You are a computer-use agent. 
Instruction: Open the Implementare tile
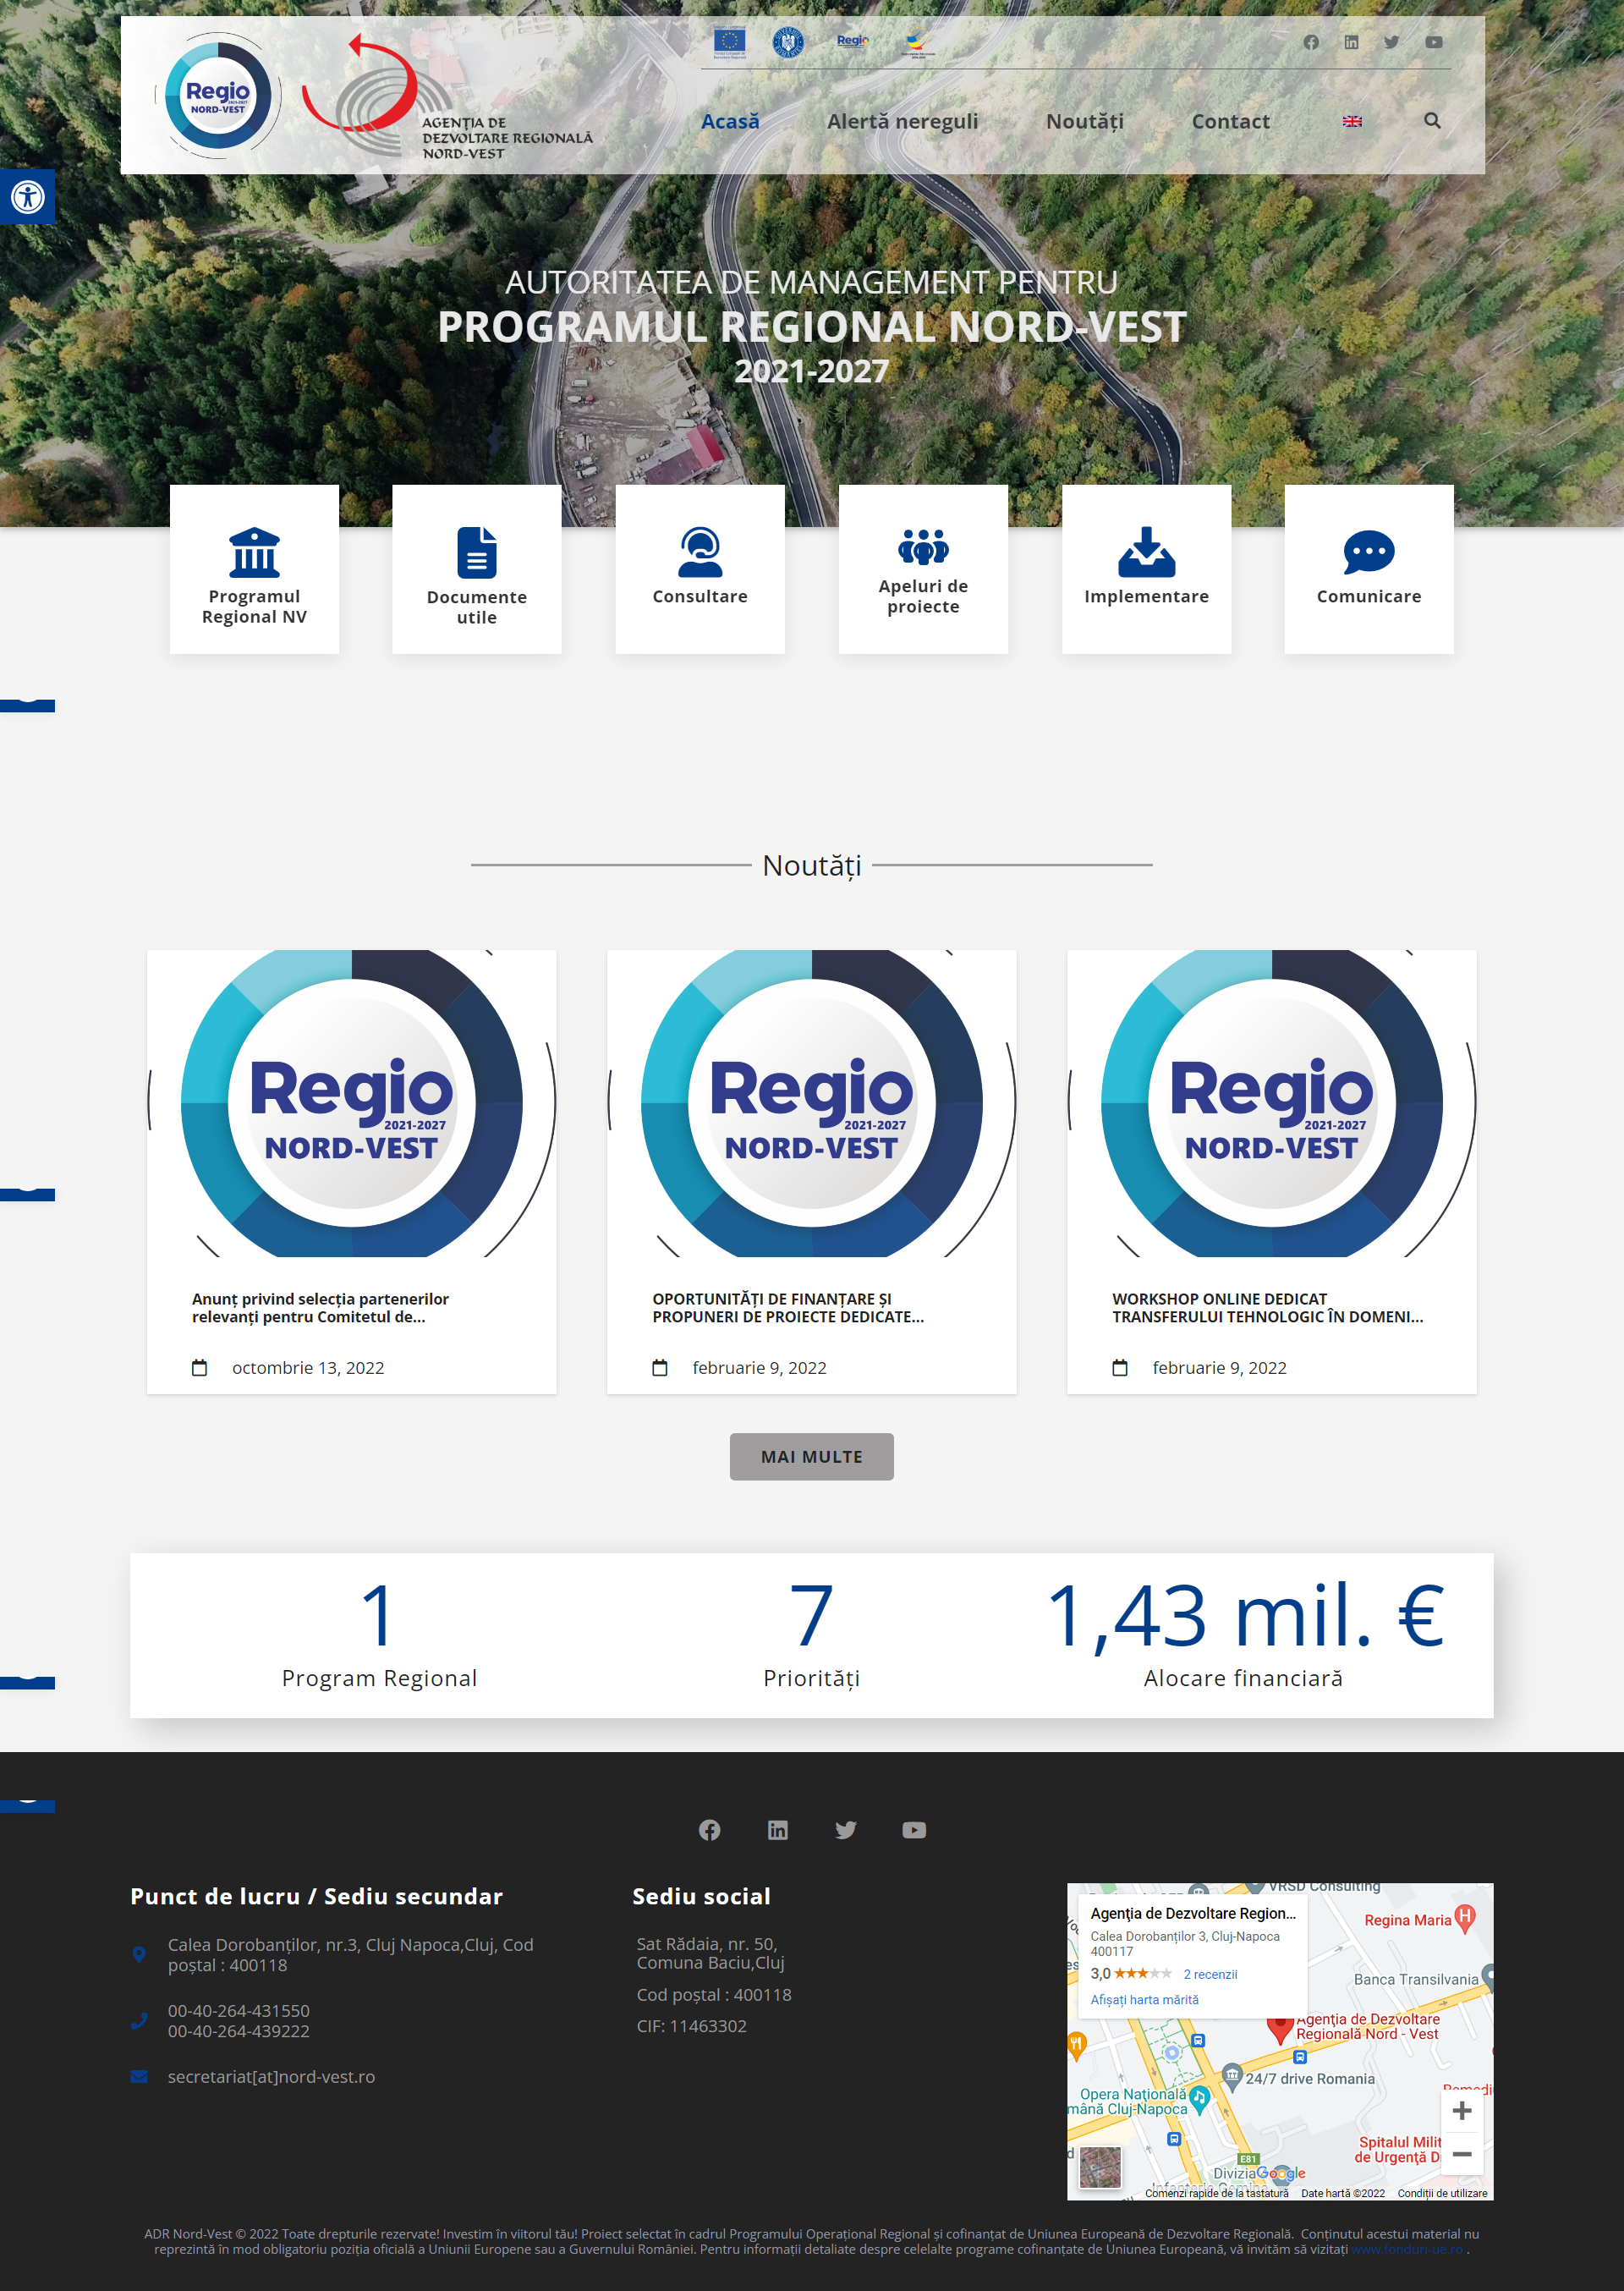coord(1146,570)
